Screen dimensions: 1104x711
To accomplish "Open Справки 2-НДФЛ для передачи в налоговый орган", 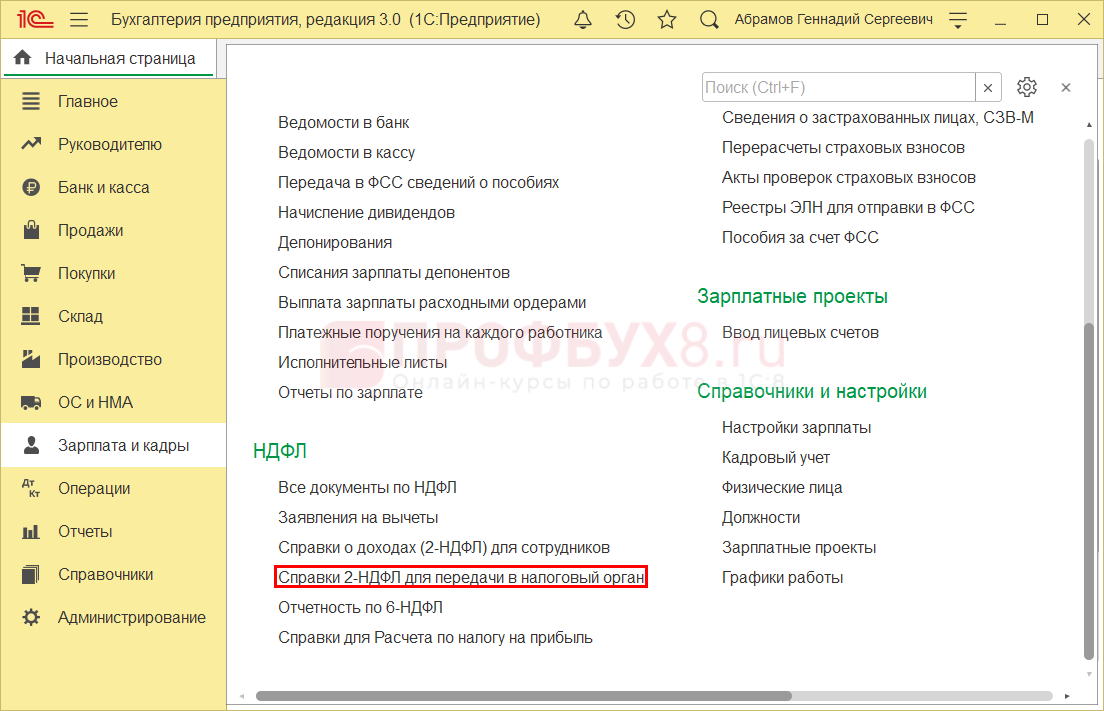I will [x=461, y=577].
